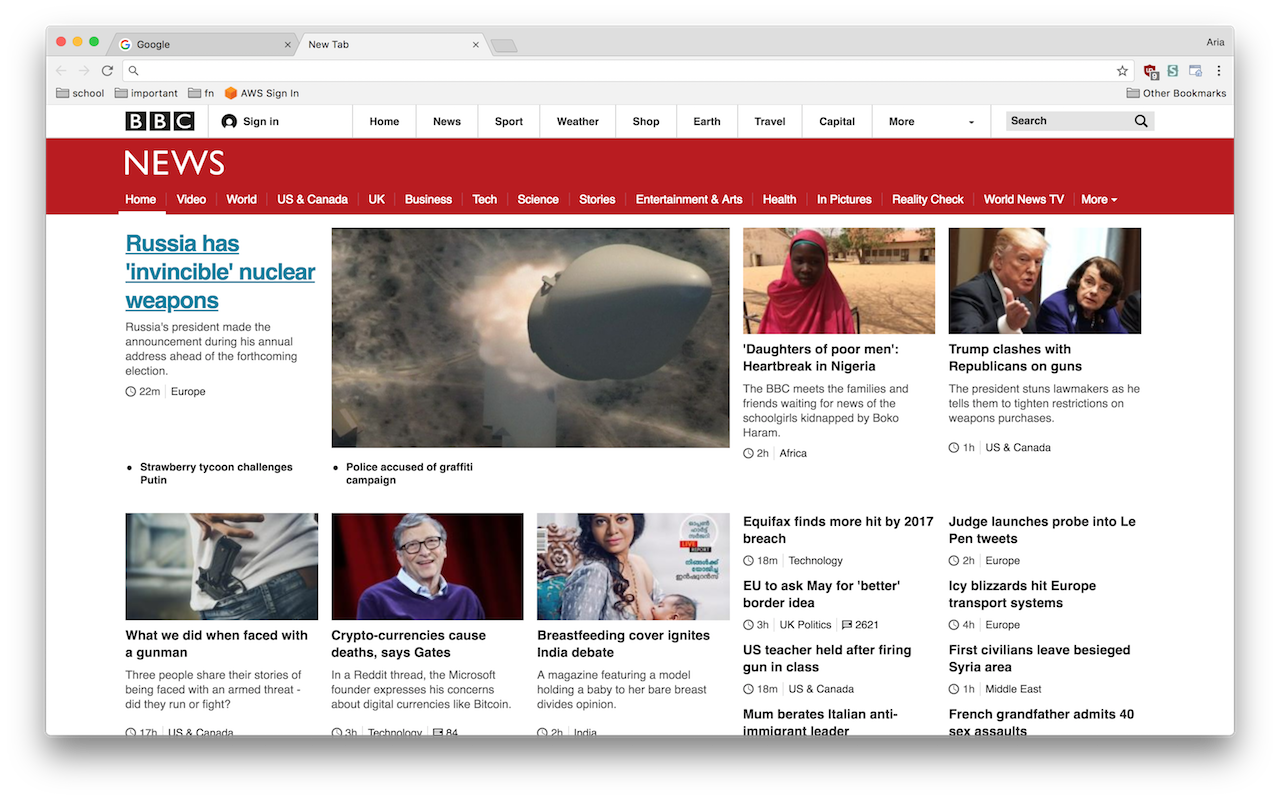
Task: Close the Google tab
Action: pos(288,44)
